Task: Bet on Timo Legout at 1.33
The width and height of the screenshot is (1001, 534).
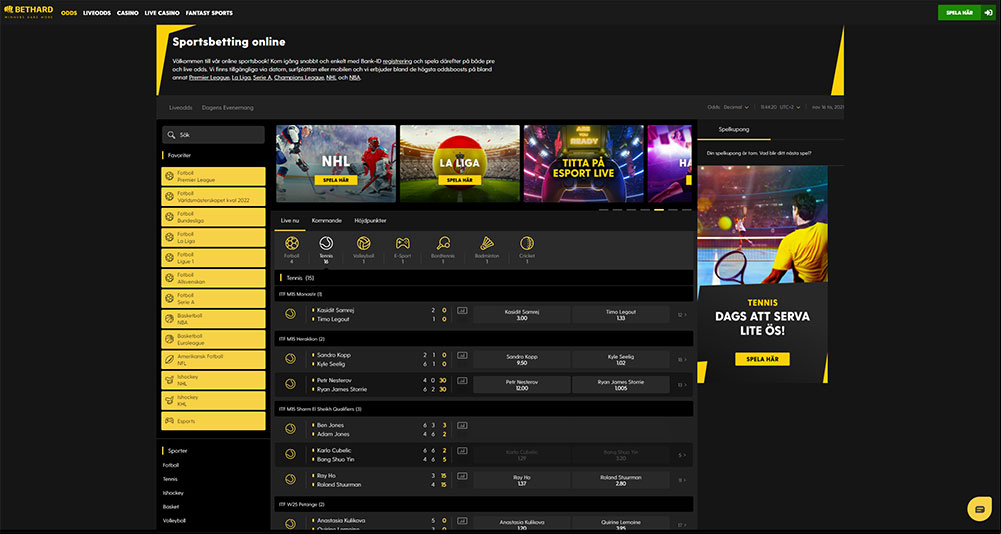Action: [621, 315]
